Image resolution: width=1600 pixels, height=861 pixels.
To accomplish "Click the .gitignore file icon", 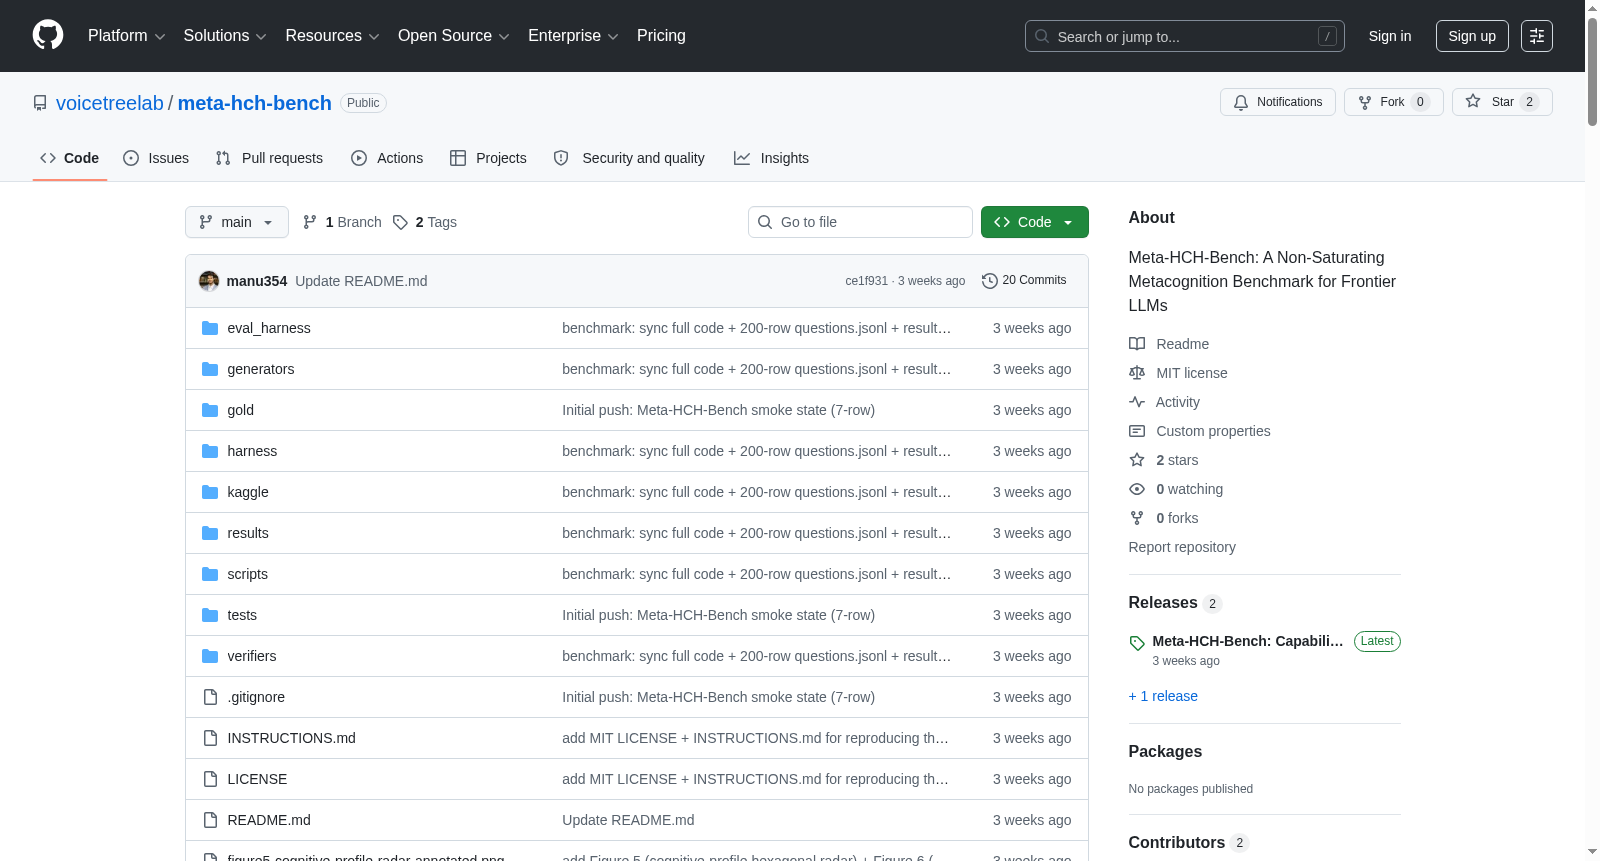I will click(210, 697).
